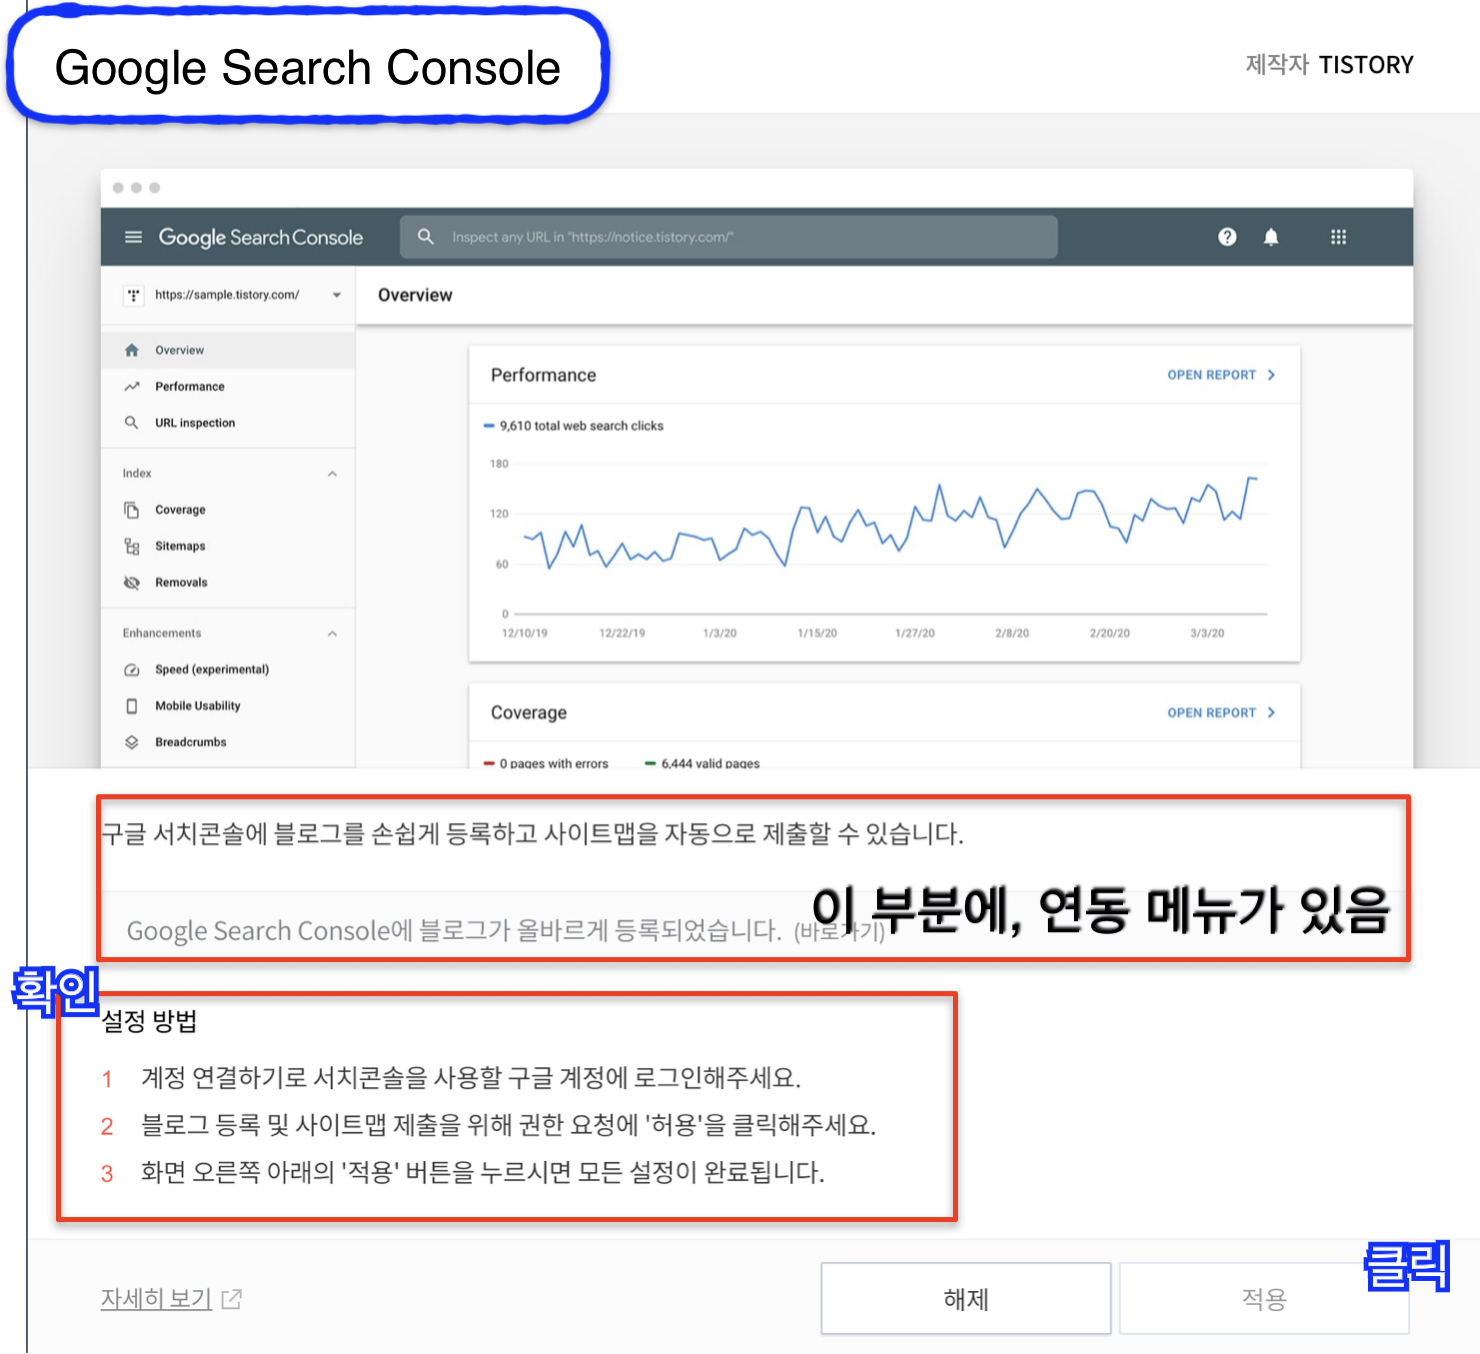Screen dimensions: 1480x1354
Task: Select Speed (experimental) in the sidebar
Action: pyautogui.click(x=228, y=670)
